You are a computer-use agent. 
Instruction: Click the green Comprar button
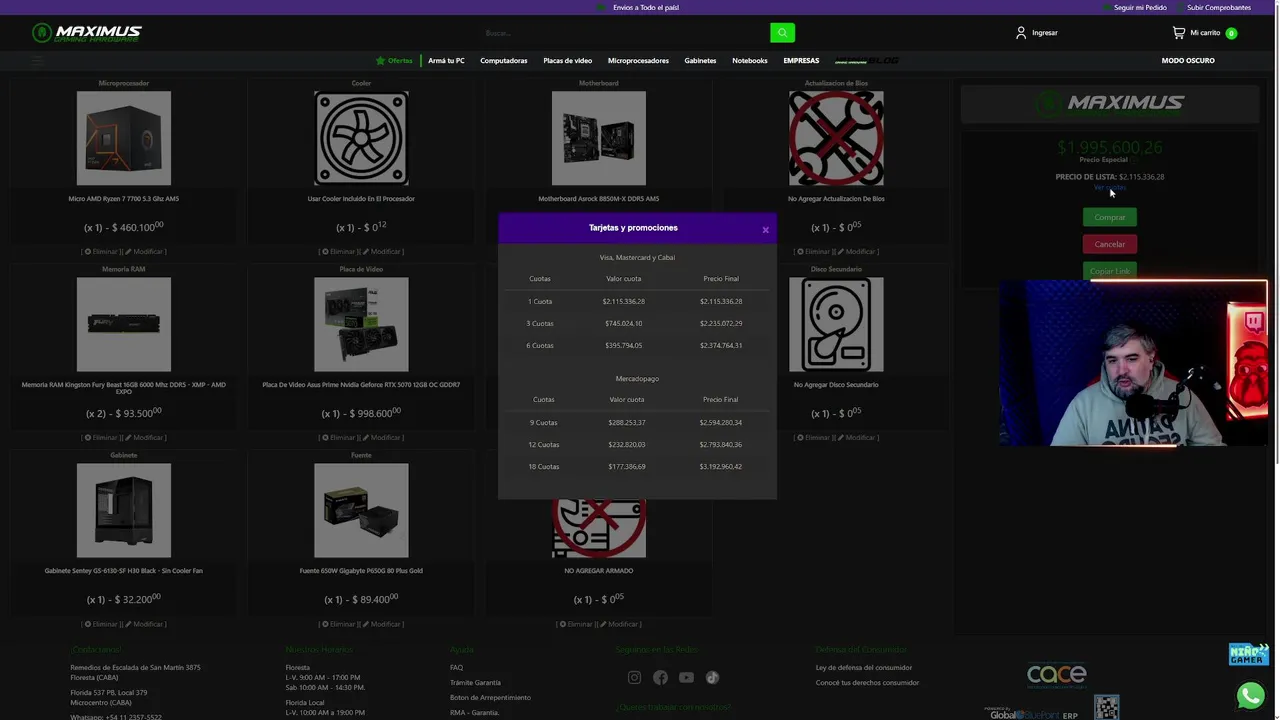[x=1110, y=217]
